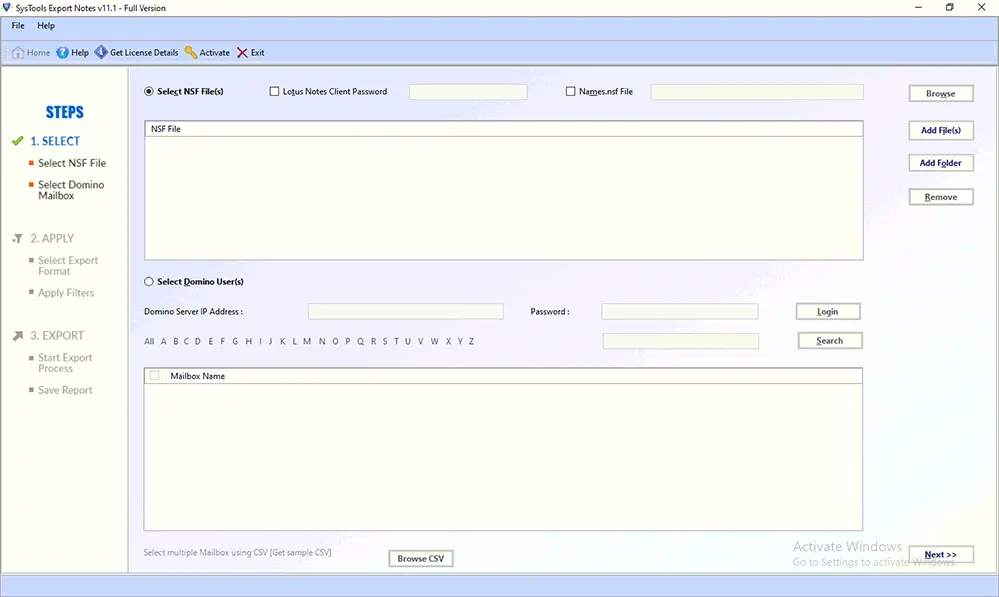The image size is (999, 597).
Task: Click the Get License Details toolbar icon
Action: (101, 52)
